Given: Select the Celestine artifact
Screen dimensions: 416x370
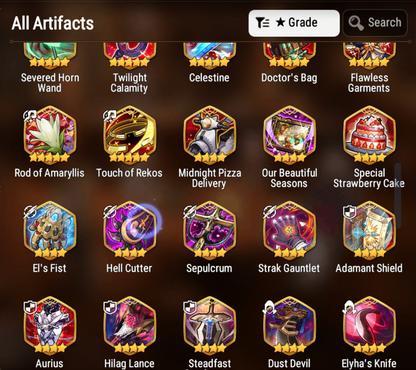Looking at the screenshot, I should point(209,56).
